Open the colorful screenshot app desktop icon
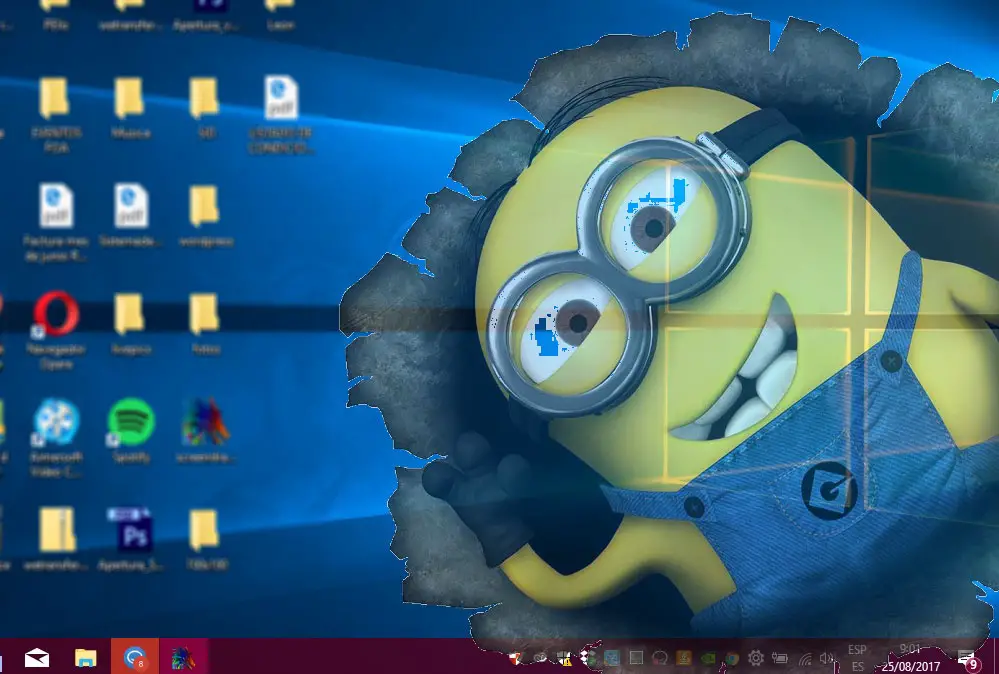Viewport: 999px width, 674px height. pyautogui.click(x=205, y=421)
